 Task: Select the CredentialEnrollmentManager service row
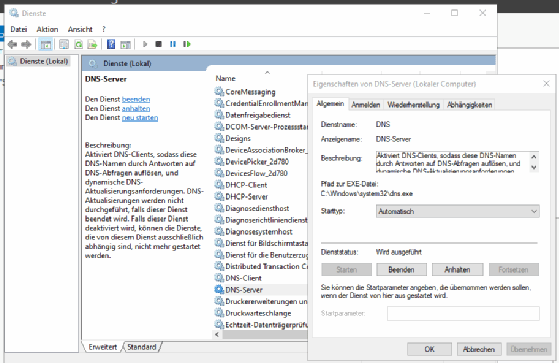(x=260, y=103)
